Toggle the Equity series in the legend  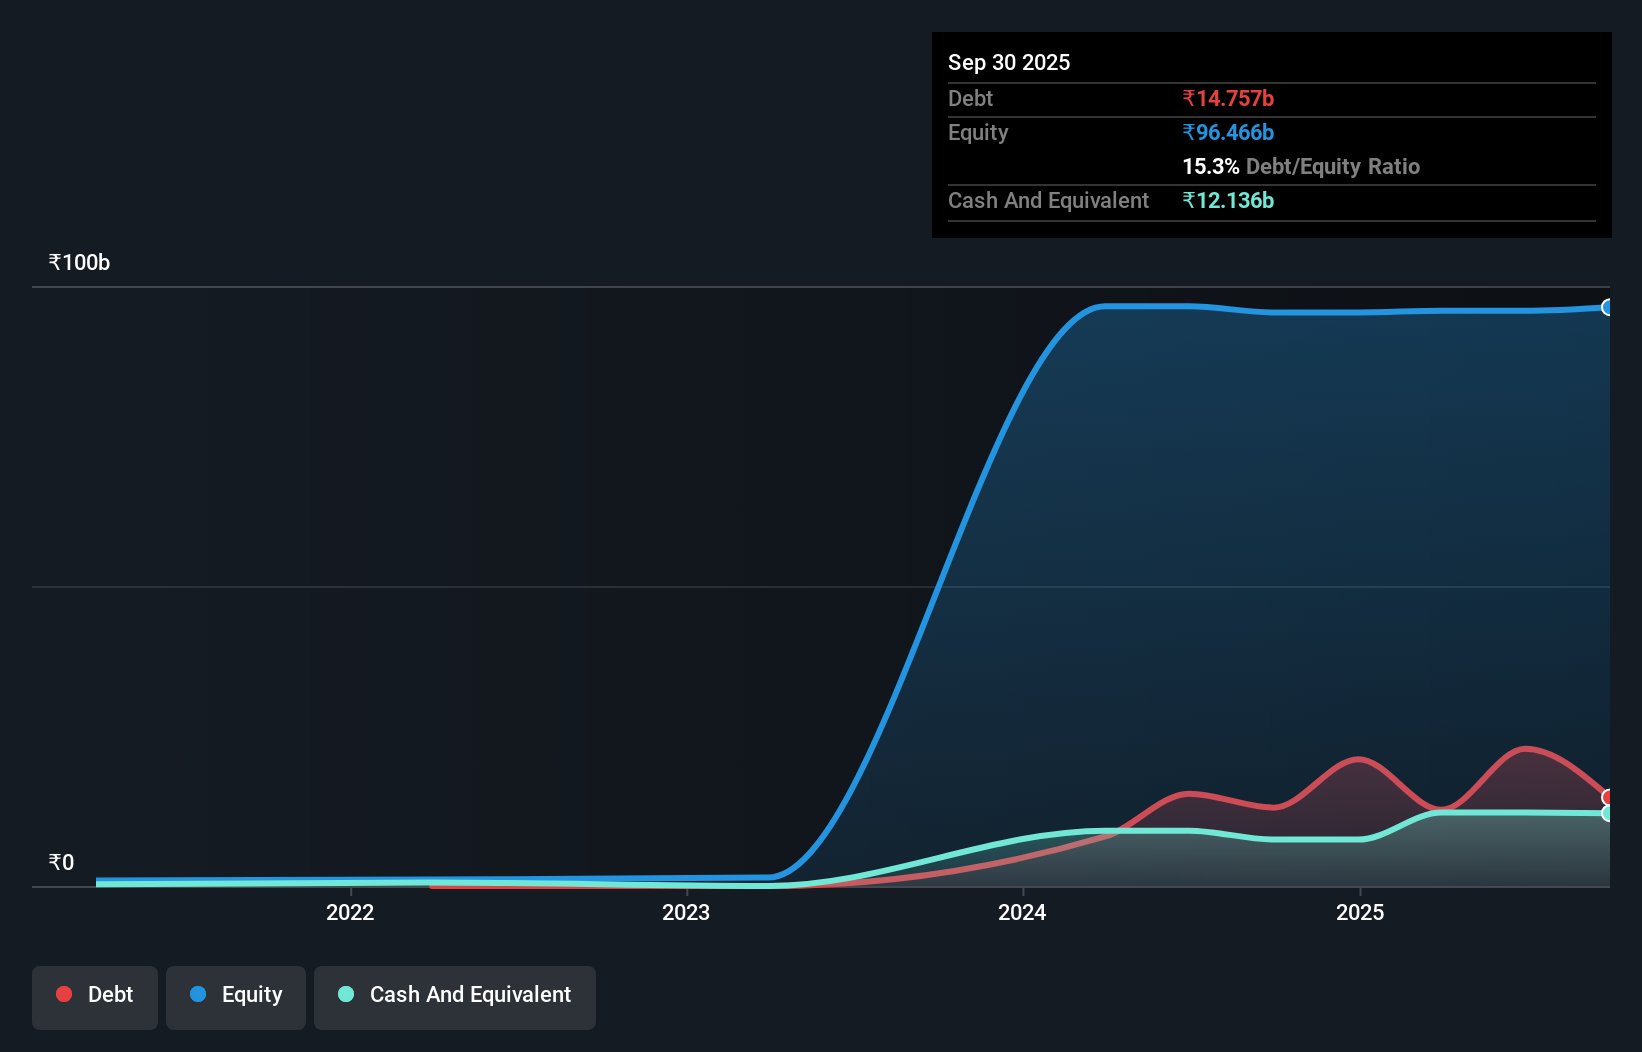[235, 995]
